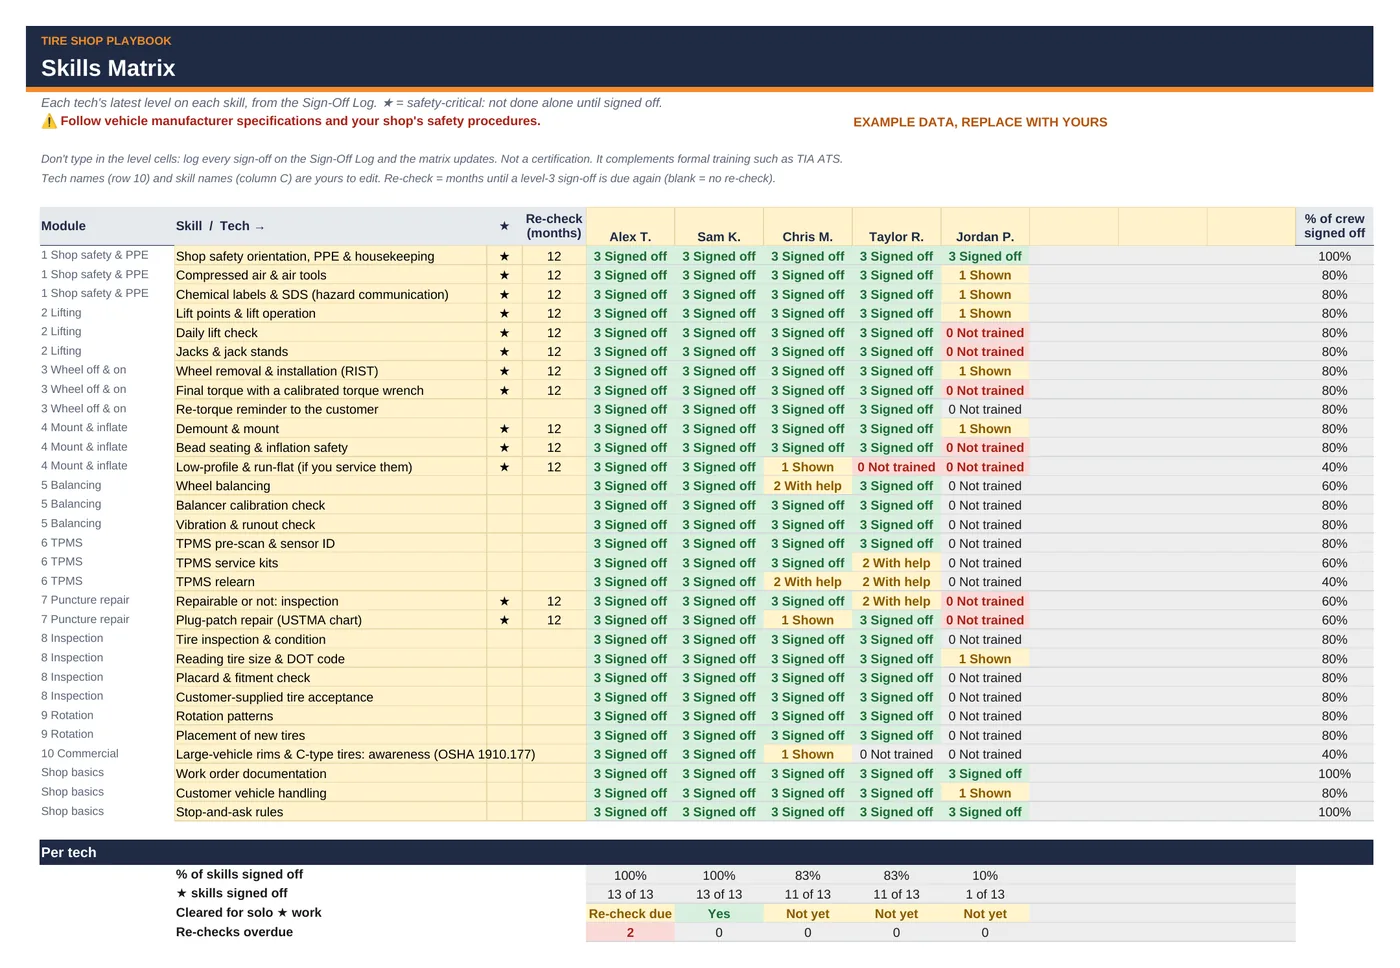Select the Re-checks overdue value '2' for Alex T.
Image resolution: width=1400 pixels, height=968 pixels.
pos(630,932)
